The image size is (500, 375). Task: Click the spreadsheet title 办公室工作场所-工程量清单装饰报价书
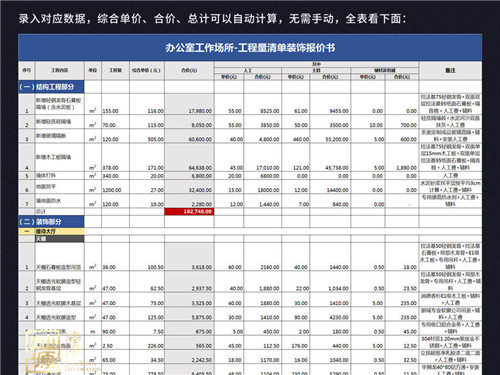tap(250, 48)
